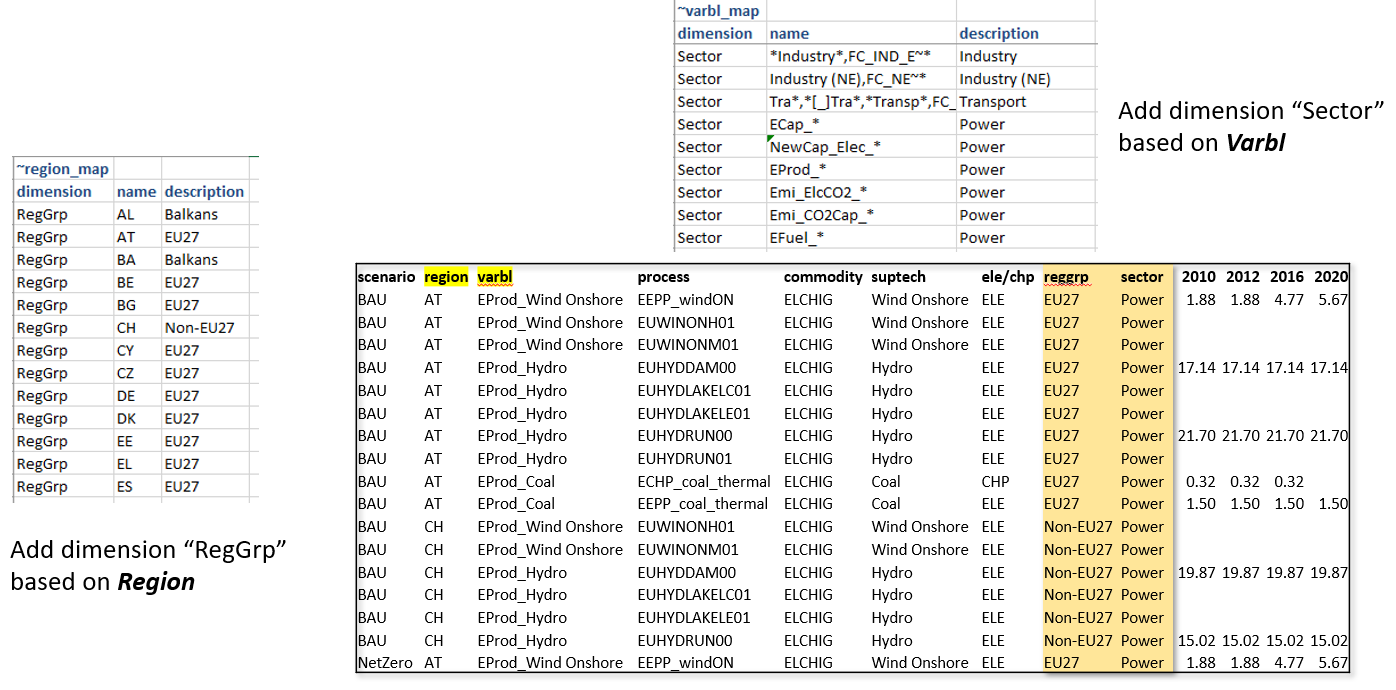The width and height of the screenshot is (1396, 690).
Task: Select the ~region_map title cell
Action: [x=63, y=169]
